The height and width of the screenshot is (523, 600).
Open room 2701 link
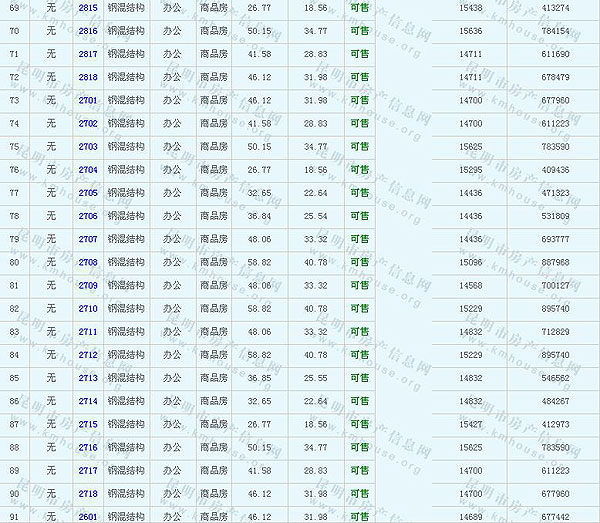pyautogui.click(x=88, y=100)
